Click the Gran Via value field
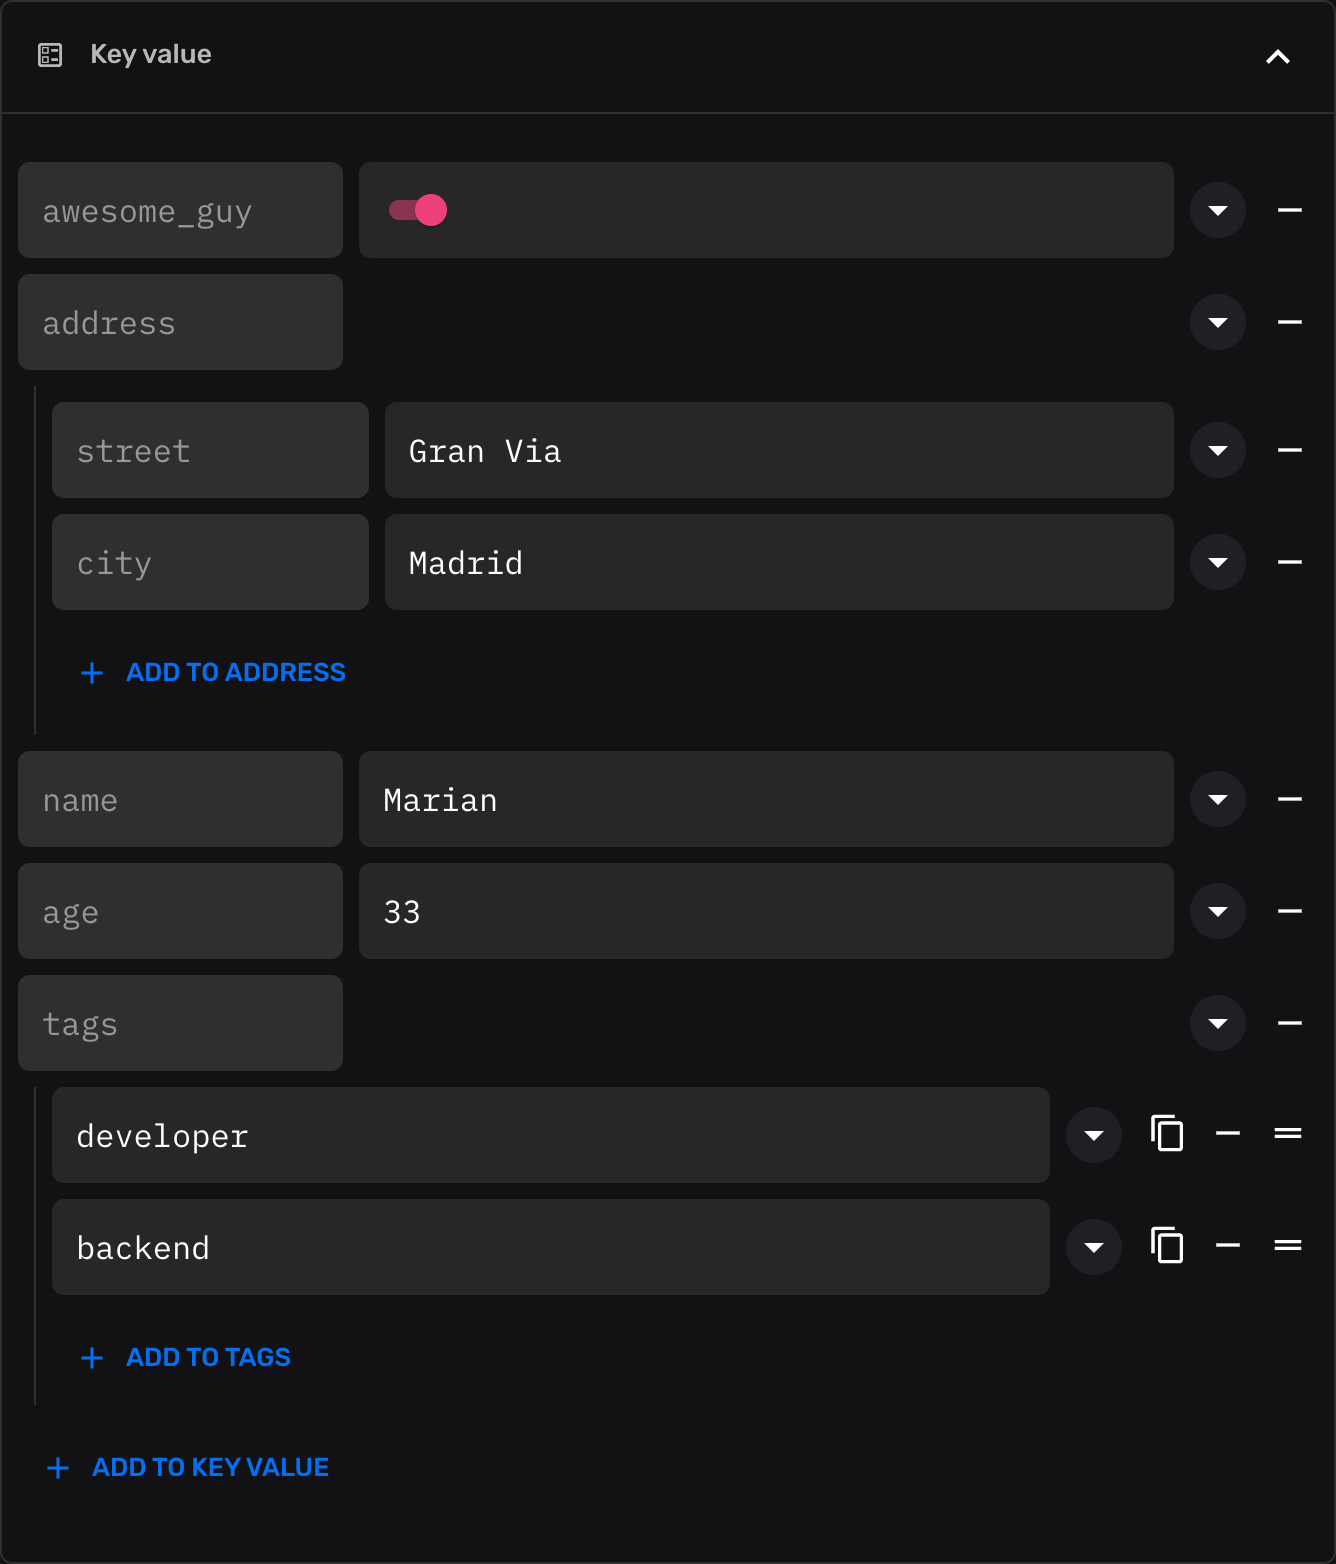 click(778, 450)
